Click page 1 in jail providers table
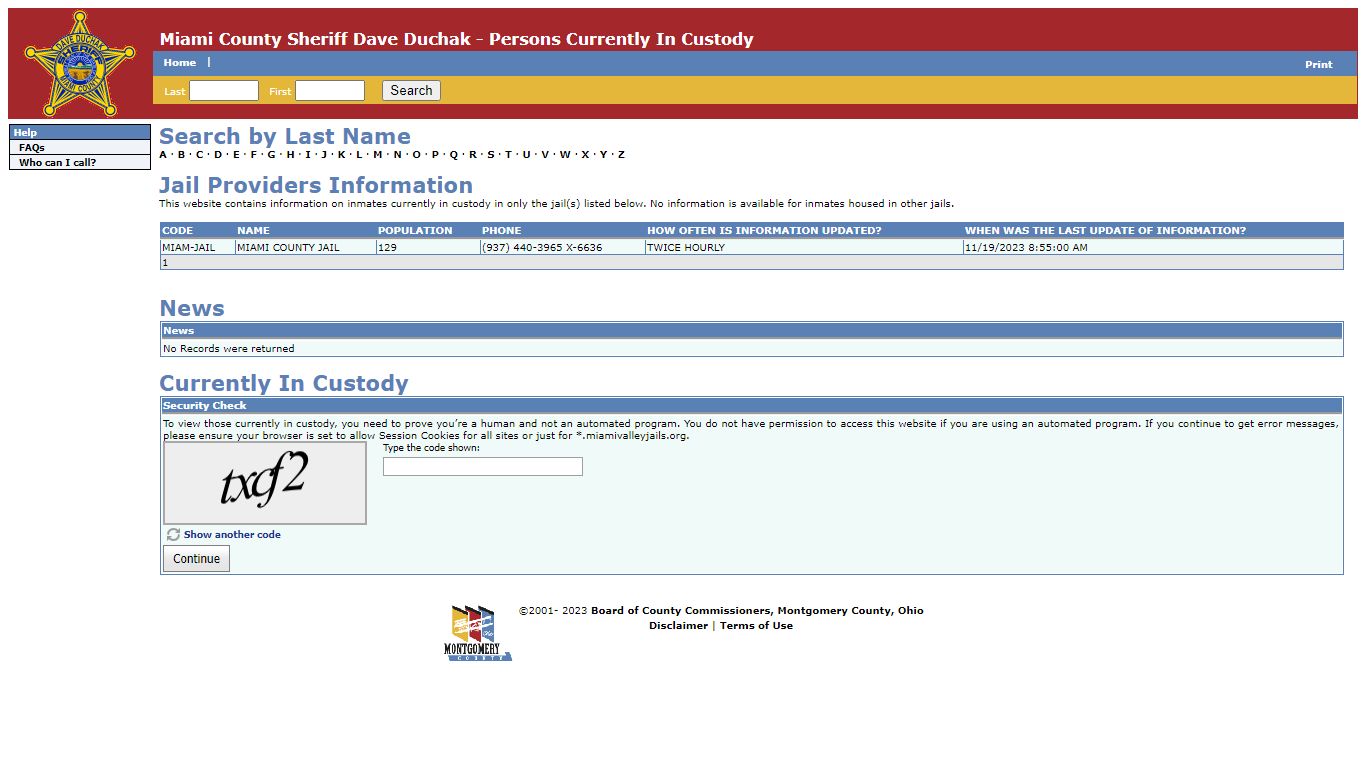The height and width of the screenshot is (768, 1366). [165, 263]
